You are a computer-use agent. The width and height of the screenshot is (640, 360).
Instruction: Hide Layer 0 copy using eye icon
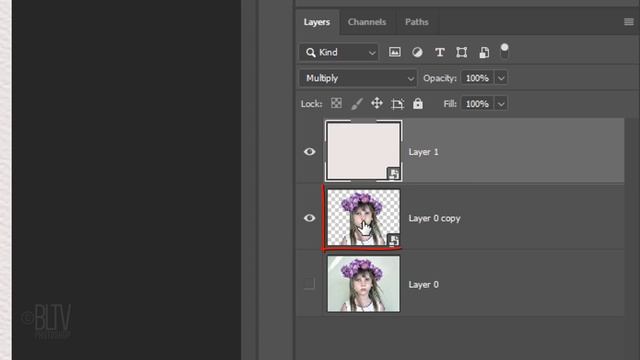309,218
